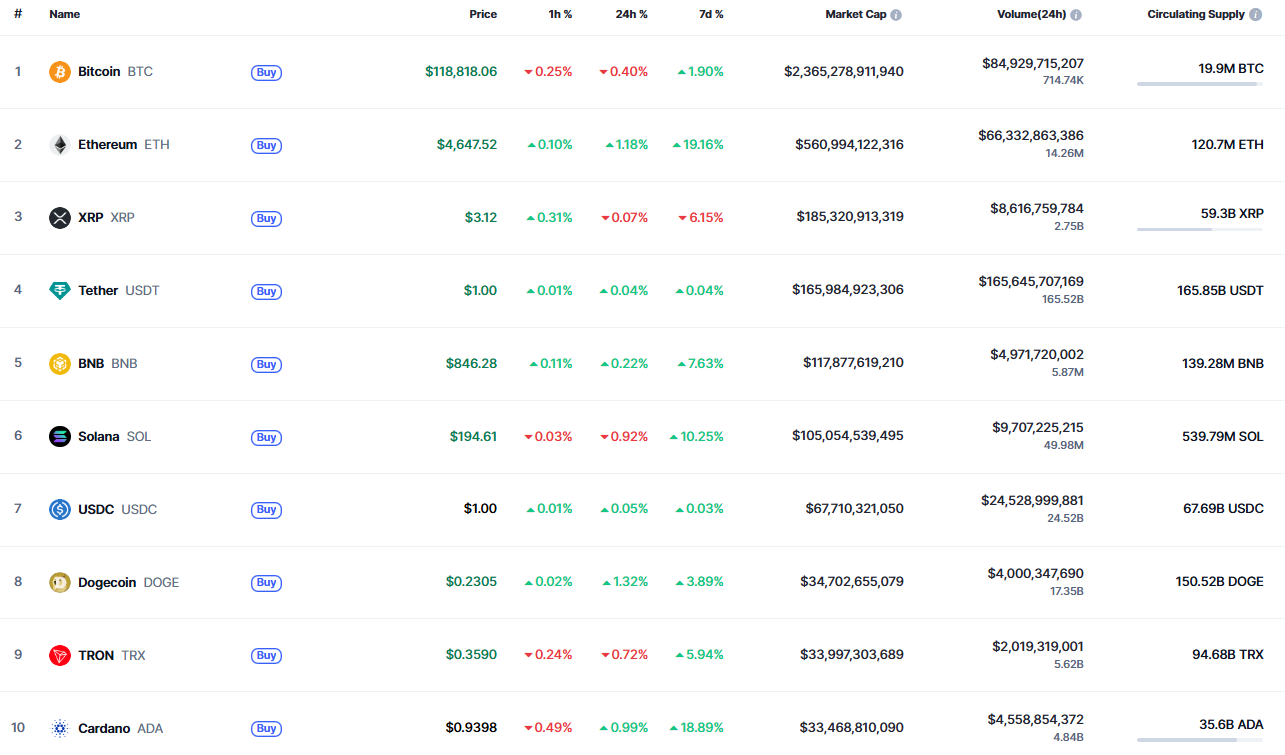Sort by 7d % column header
This screenshot has width=1285, height=755.
coord(711,15)
